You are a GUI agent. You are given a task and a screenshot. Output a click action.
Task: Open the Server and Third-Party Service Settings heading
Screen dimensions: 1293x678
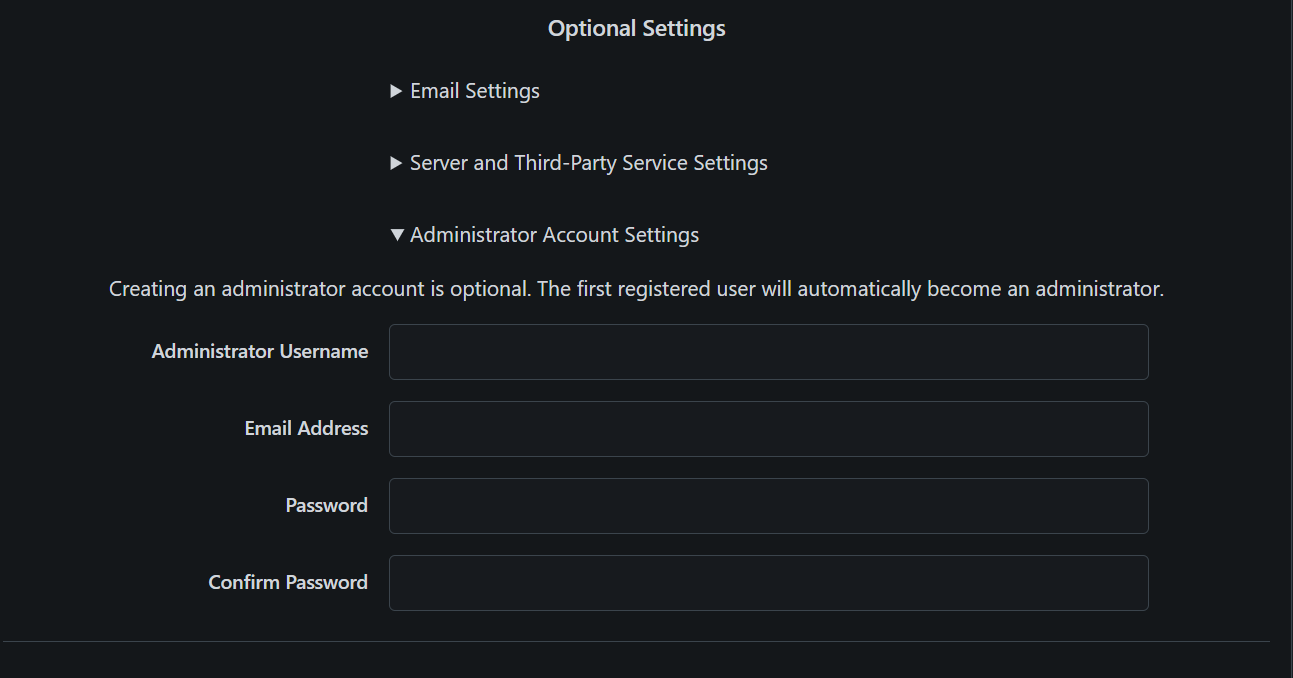point(588,162)
